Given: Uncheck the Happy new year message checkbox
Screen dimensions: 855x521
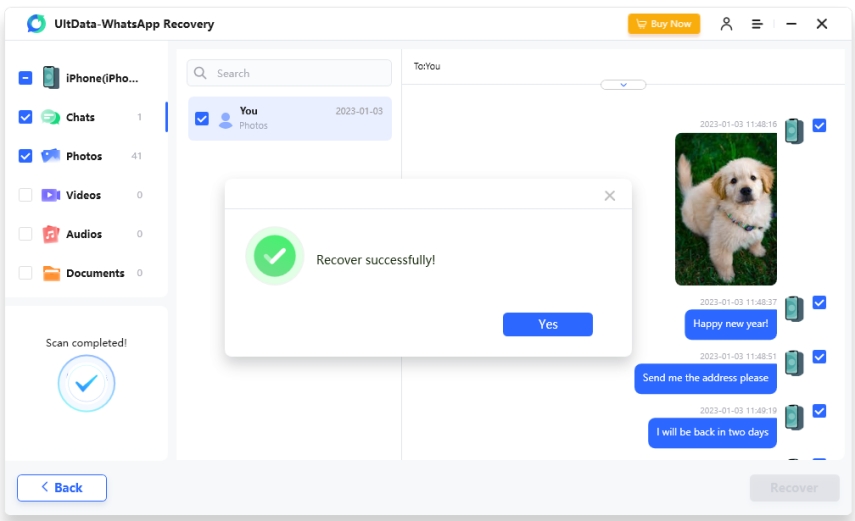Looking at the screenshot, I should pyautogui.click(x=819, y=302).
